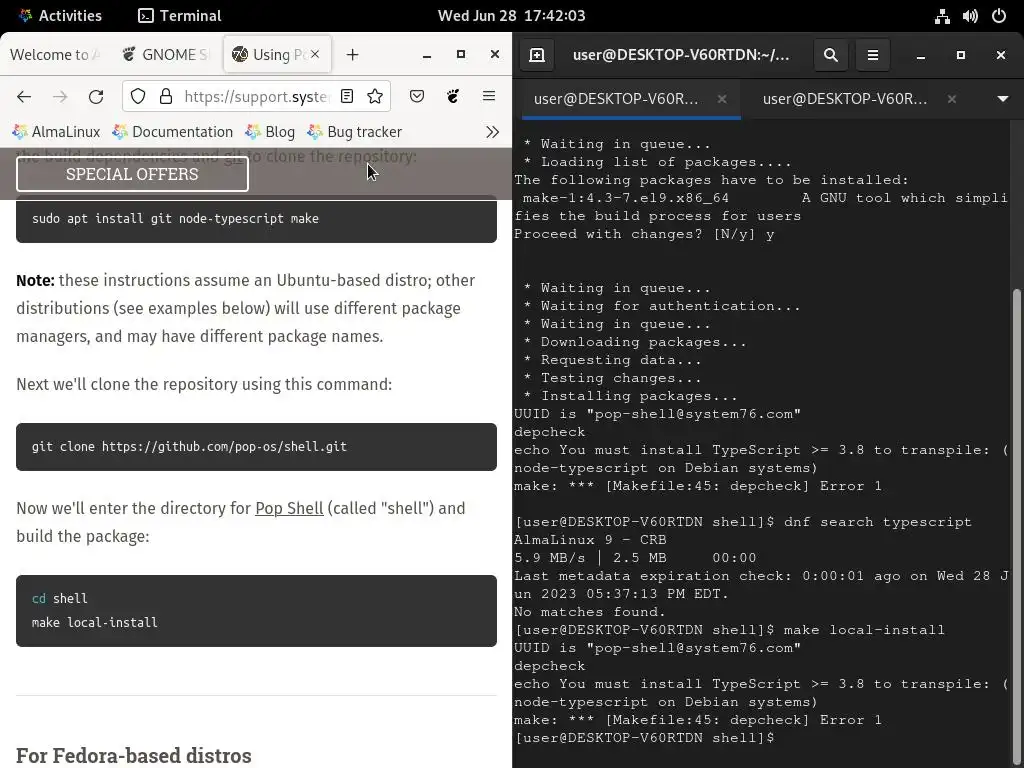Screen dimensions: 1024x768
Task: Click the git clone command code block
Action: (x=256, y=447)
